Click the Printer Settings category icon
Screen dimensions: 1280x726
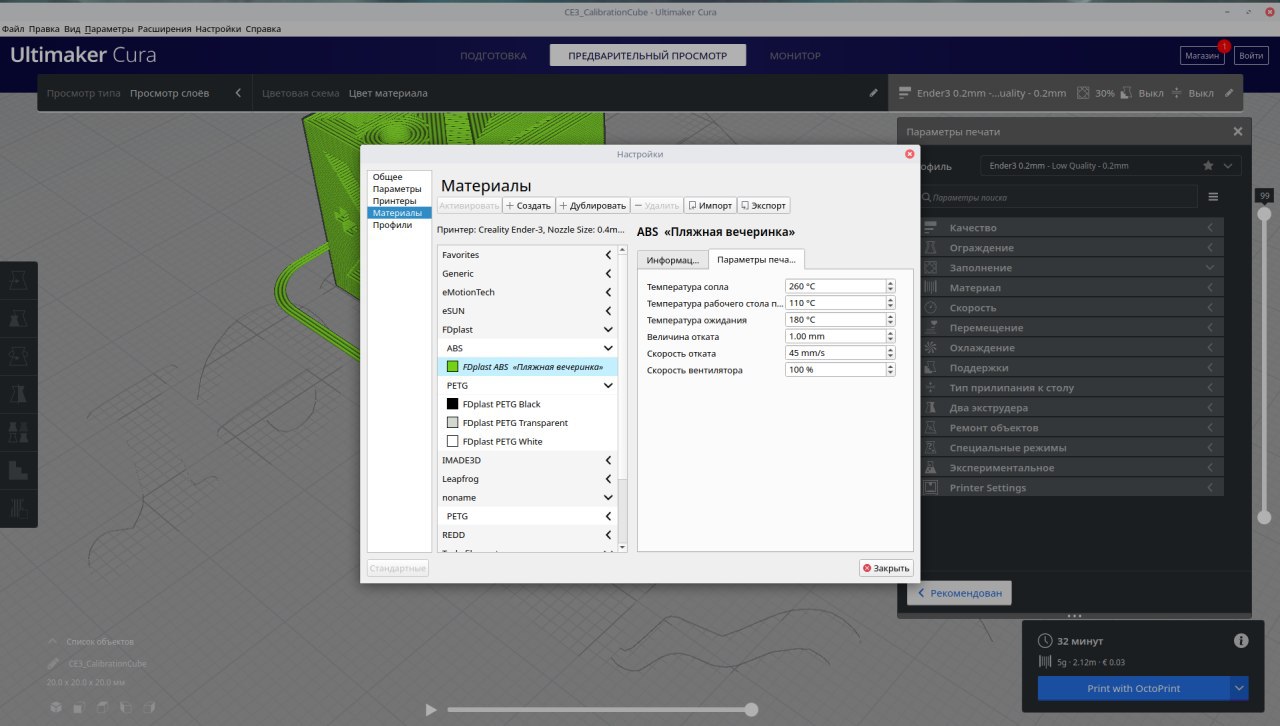[930, 488]
